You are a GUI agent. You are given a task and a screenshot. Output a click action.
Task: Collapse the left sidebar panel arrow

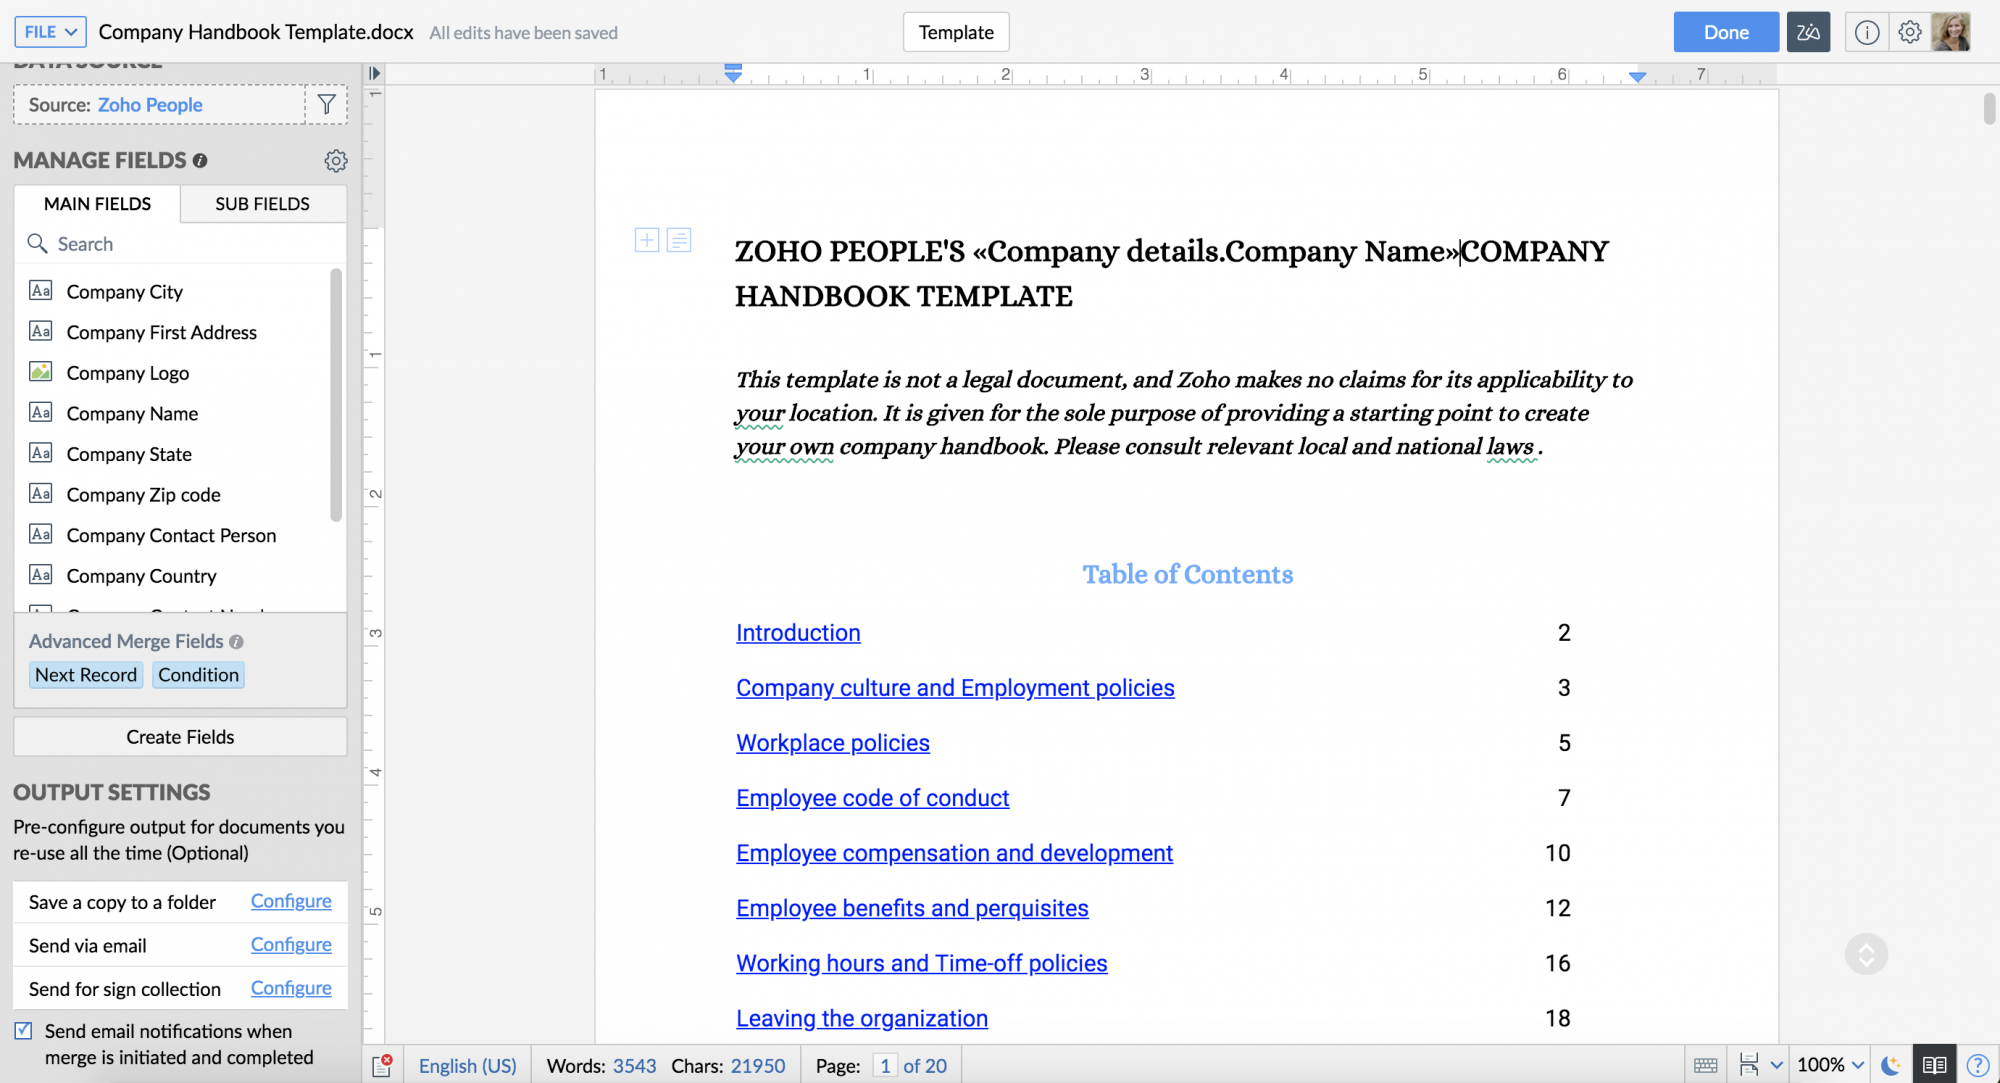[374, 73]
